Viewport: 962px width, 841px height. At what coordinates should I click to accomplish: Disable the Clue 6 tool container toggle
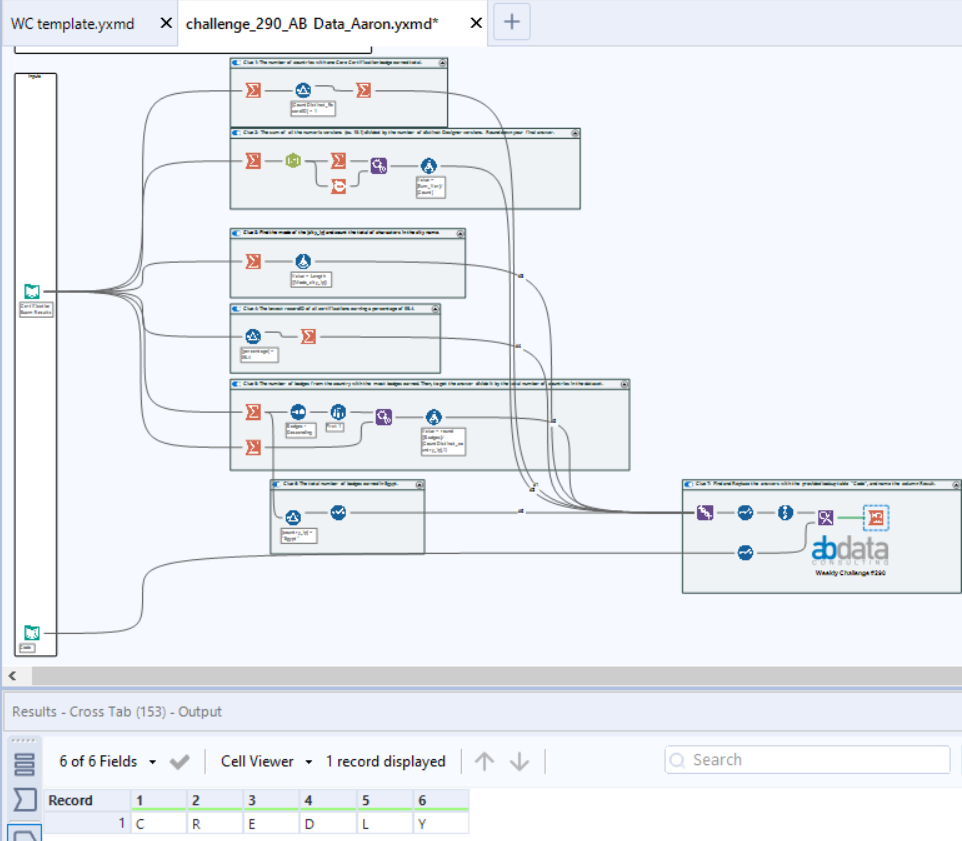pyautogui.click(x=277, y=484)
